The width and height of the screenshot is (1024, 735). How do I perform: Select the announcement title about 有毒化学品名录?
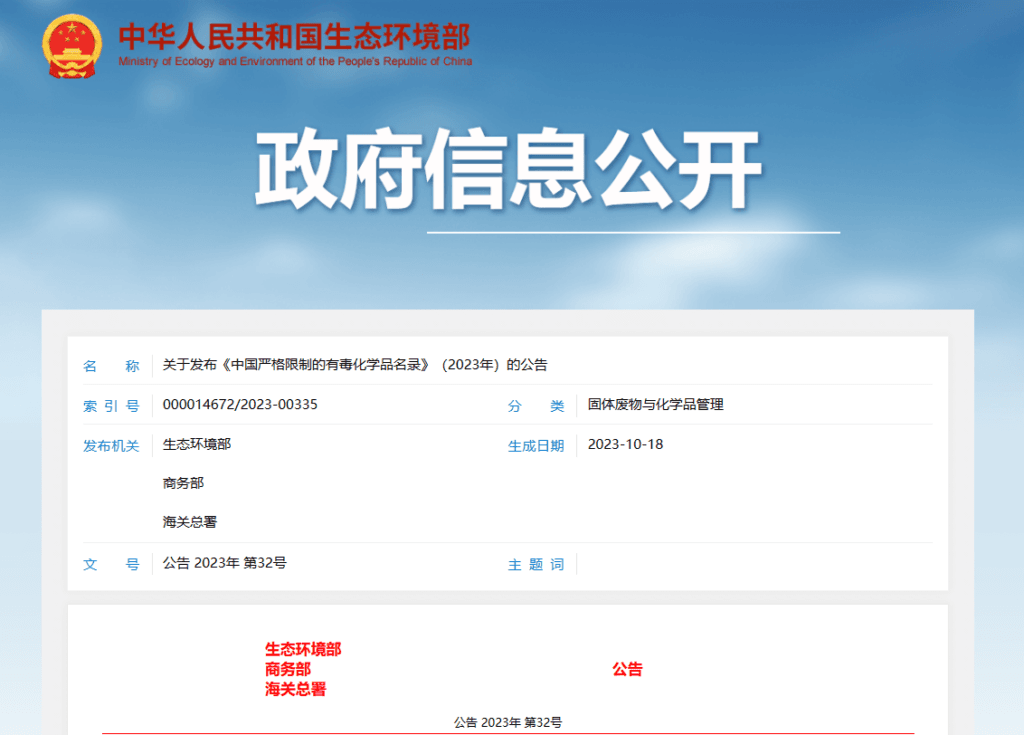coord(355,365)
